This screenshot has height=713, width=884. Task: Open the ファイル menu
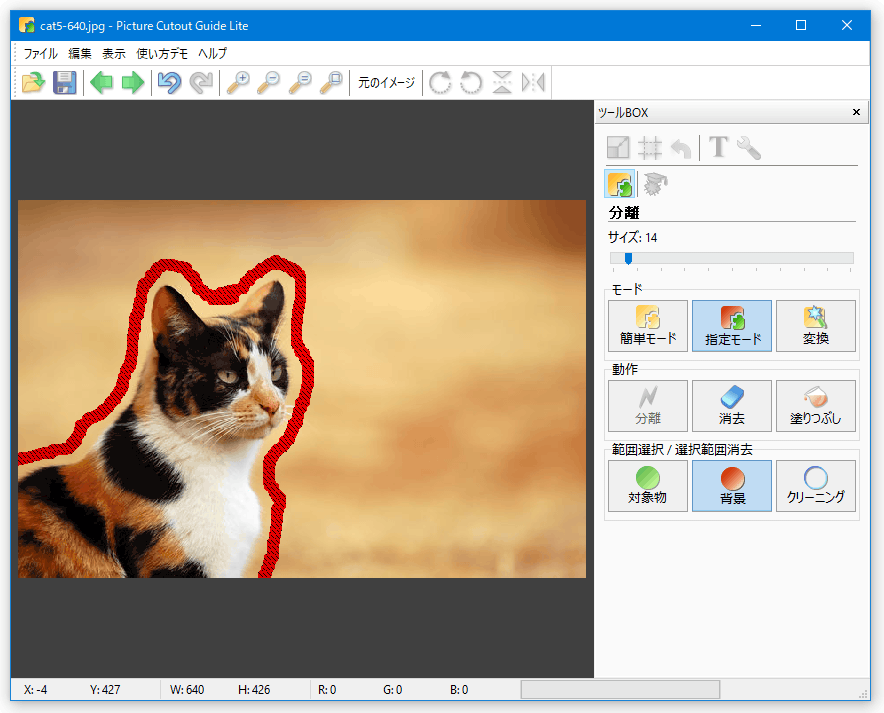[x=41, y=54]
